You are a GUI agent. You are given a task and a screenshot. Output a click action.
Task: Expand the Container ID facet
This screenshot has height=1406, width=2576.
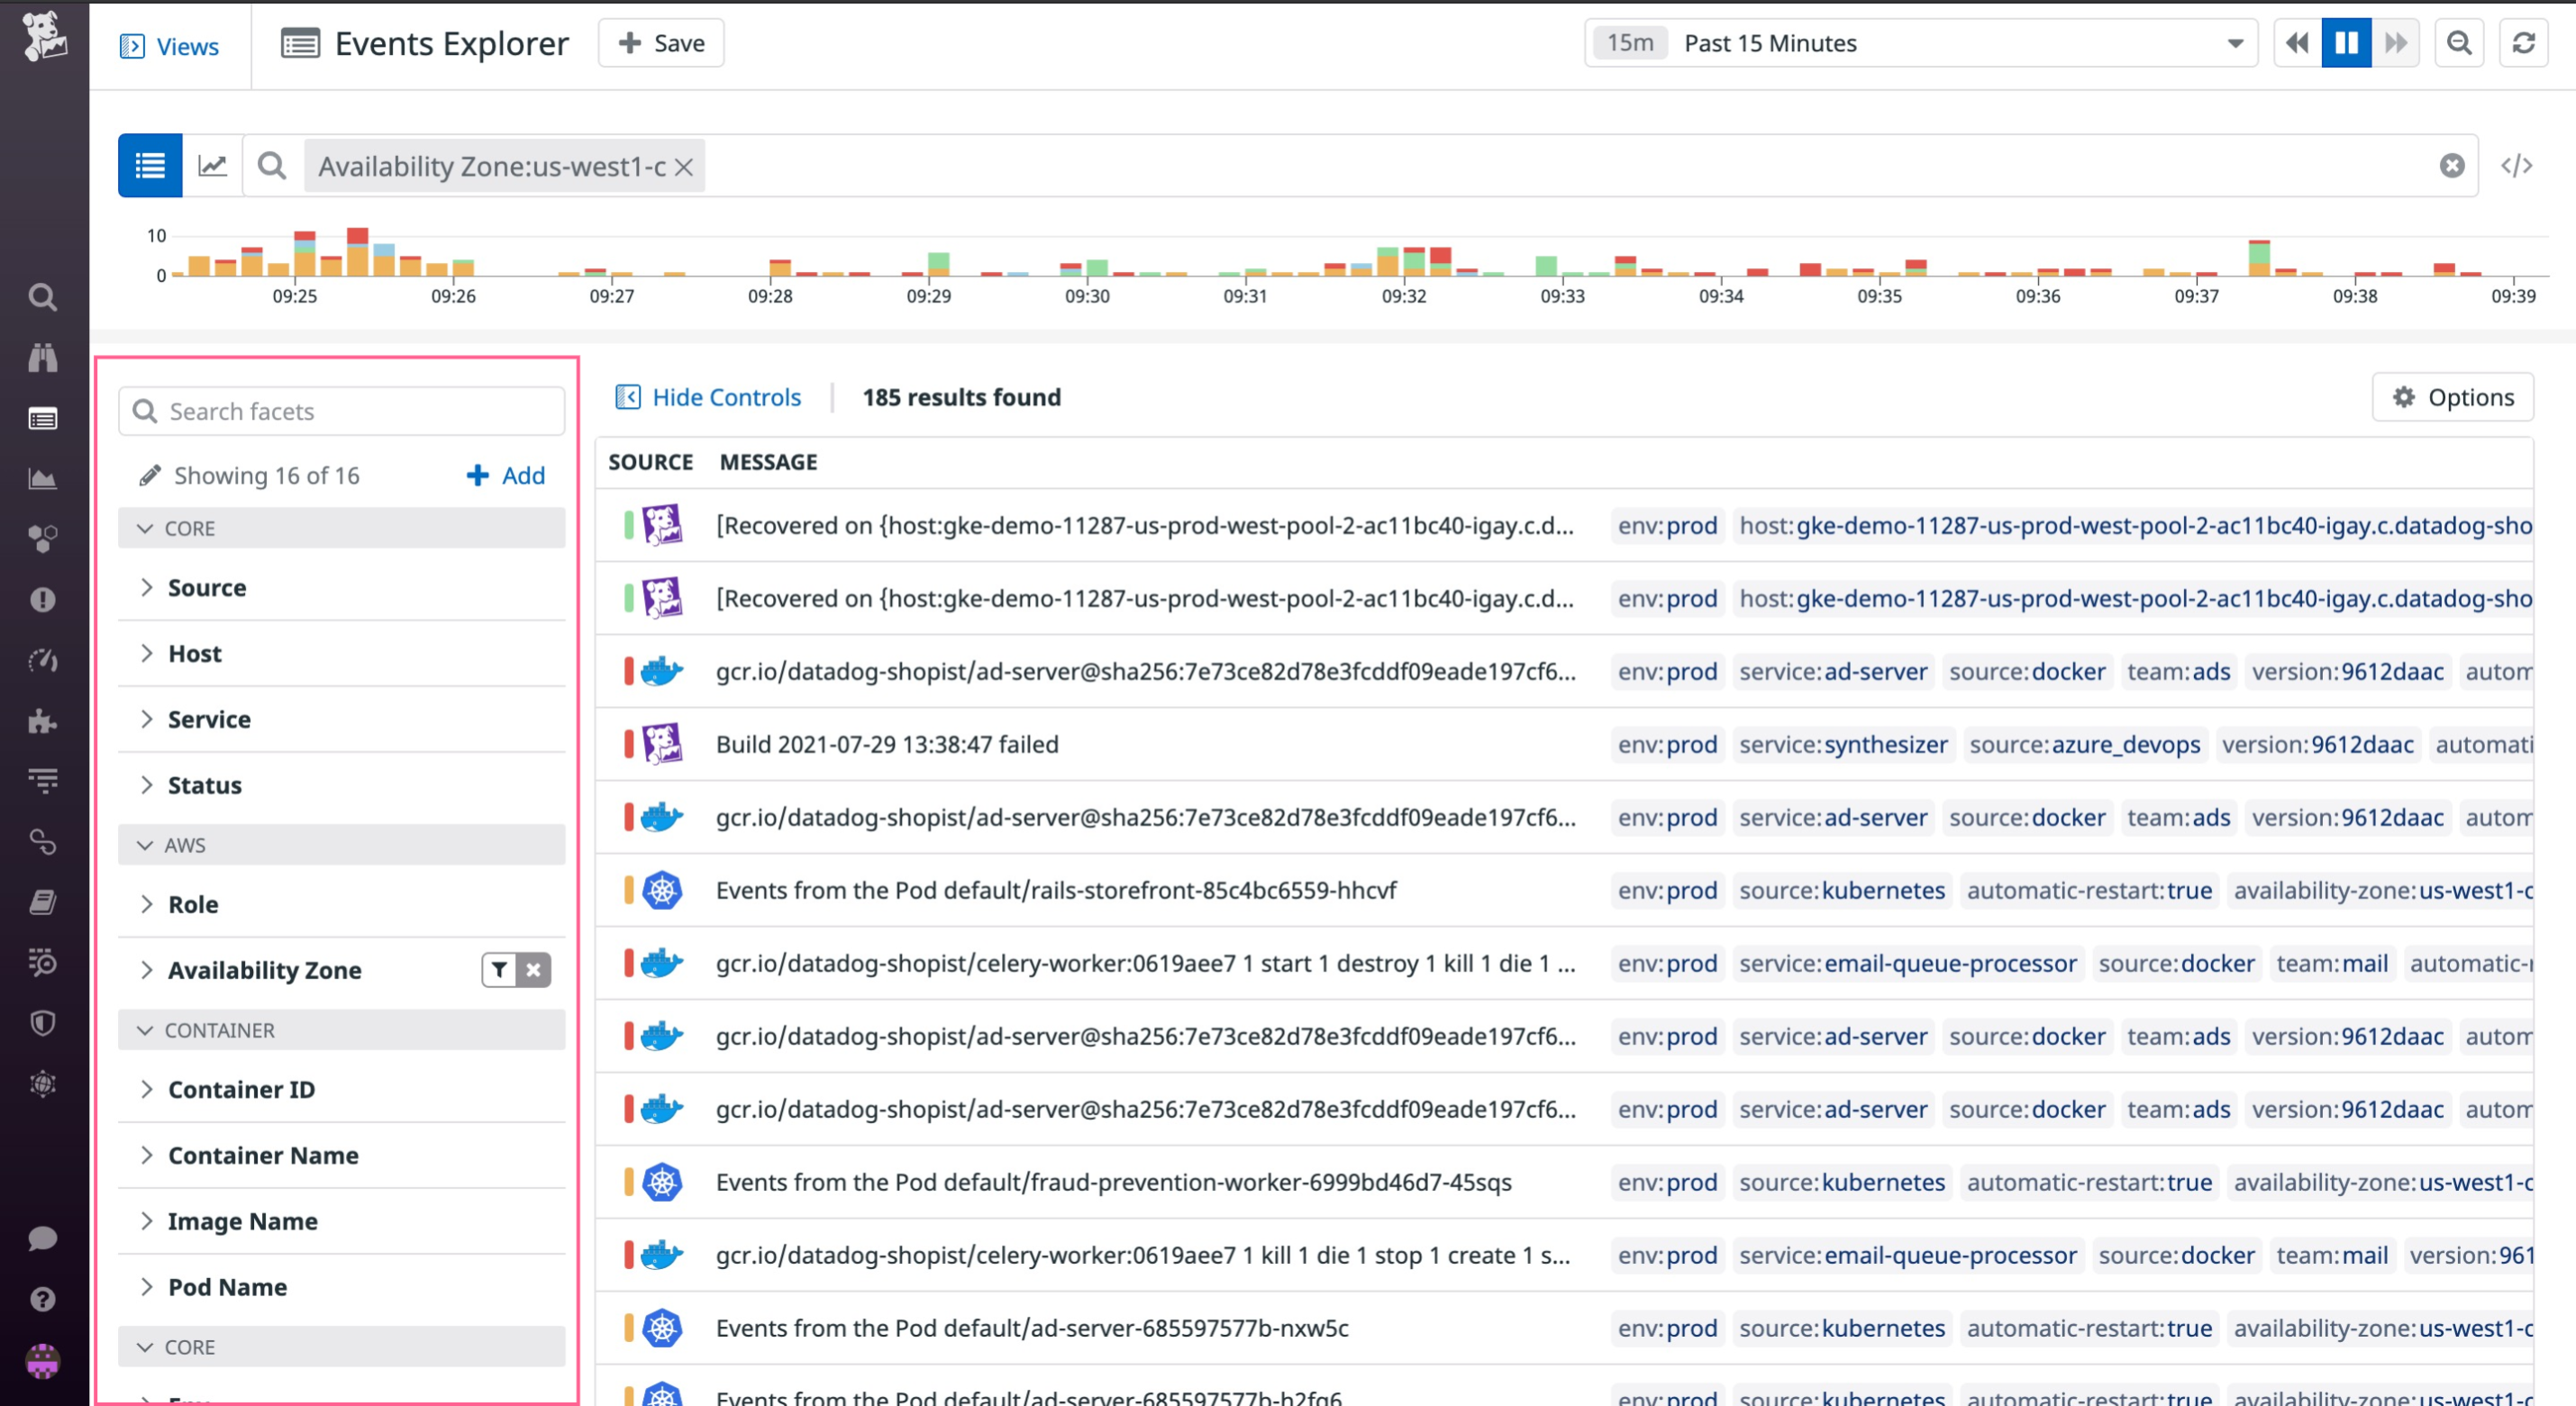click(x=342, y=1090)
